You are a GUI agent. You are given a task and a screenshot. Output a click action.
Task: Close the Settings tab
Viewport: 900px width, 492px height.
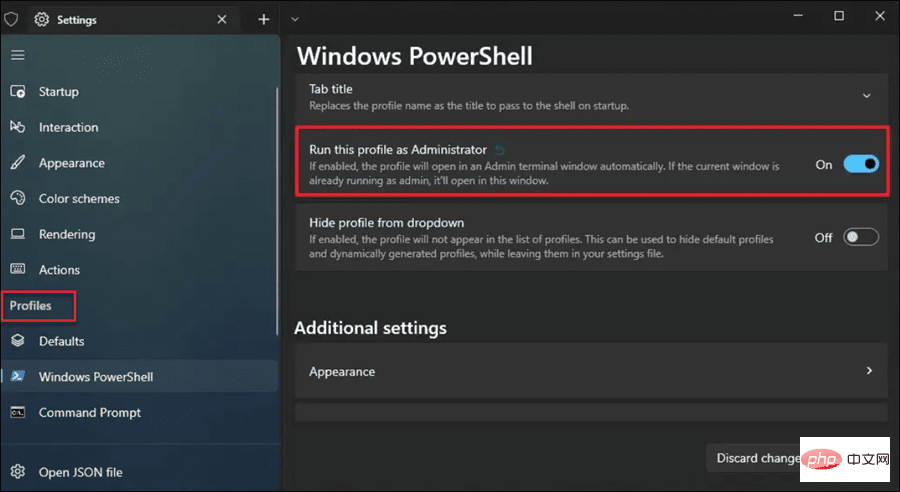click(222, 20)
